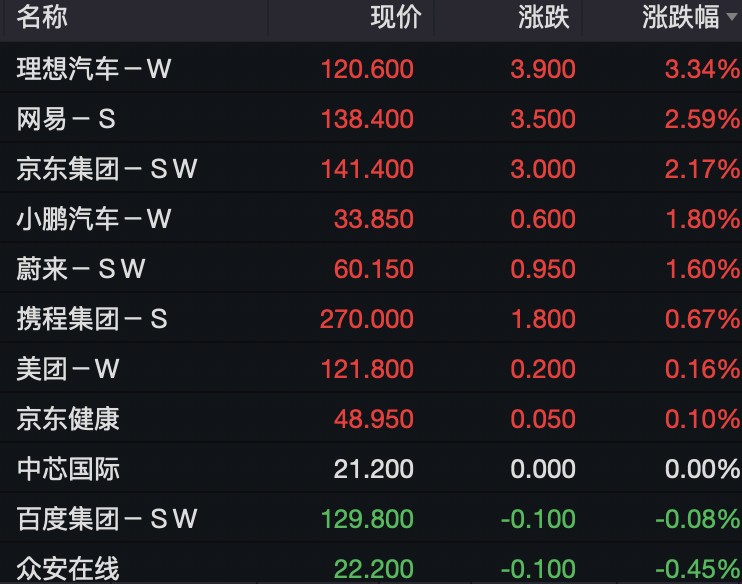Select 京东健康 in the list
The height and width of the screenshot is (584, 742).
(371, 418)
